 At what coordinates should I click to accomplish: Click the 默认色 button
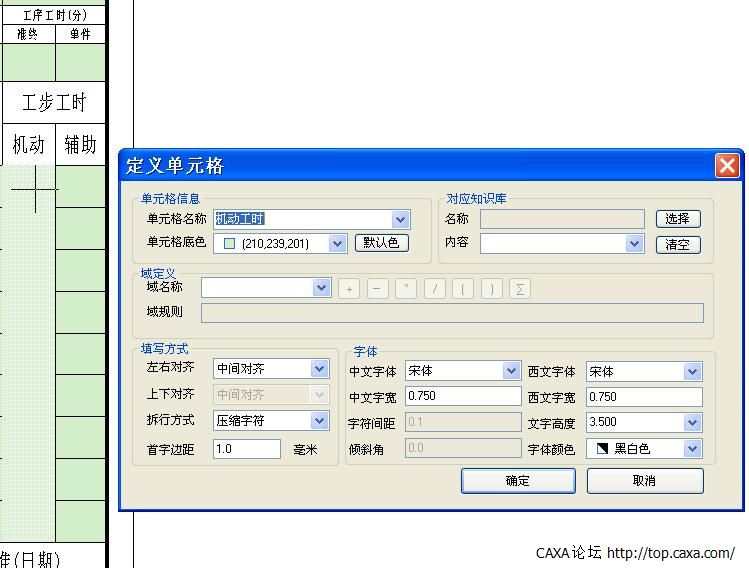tap(381, 243)
